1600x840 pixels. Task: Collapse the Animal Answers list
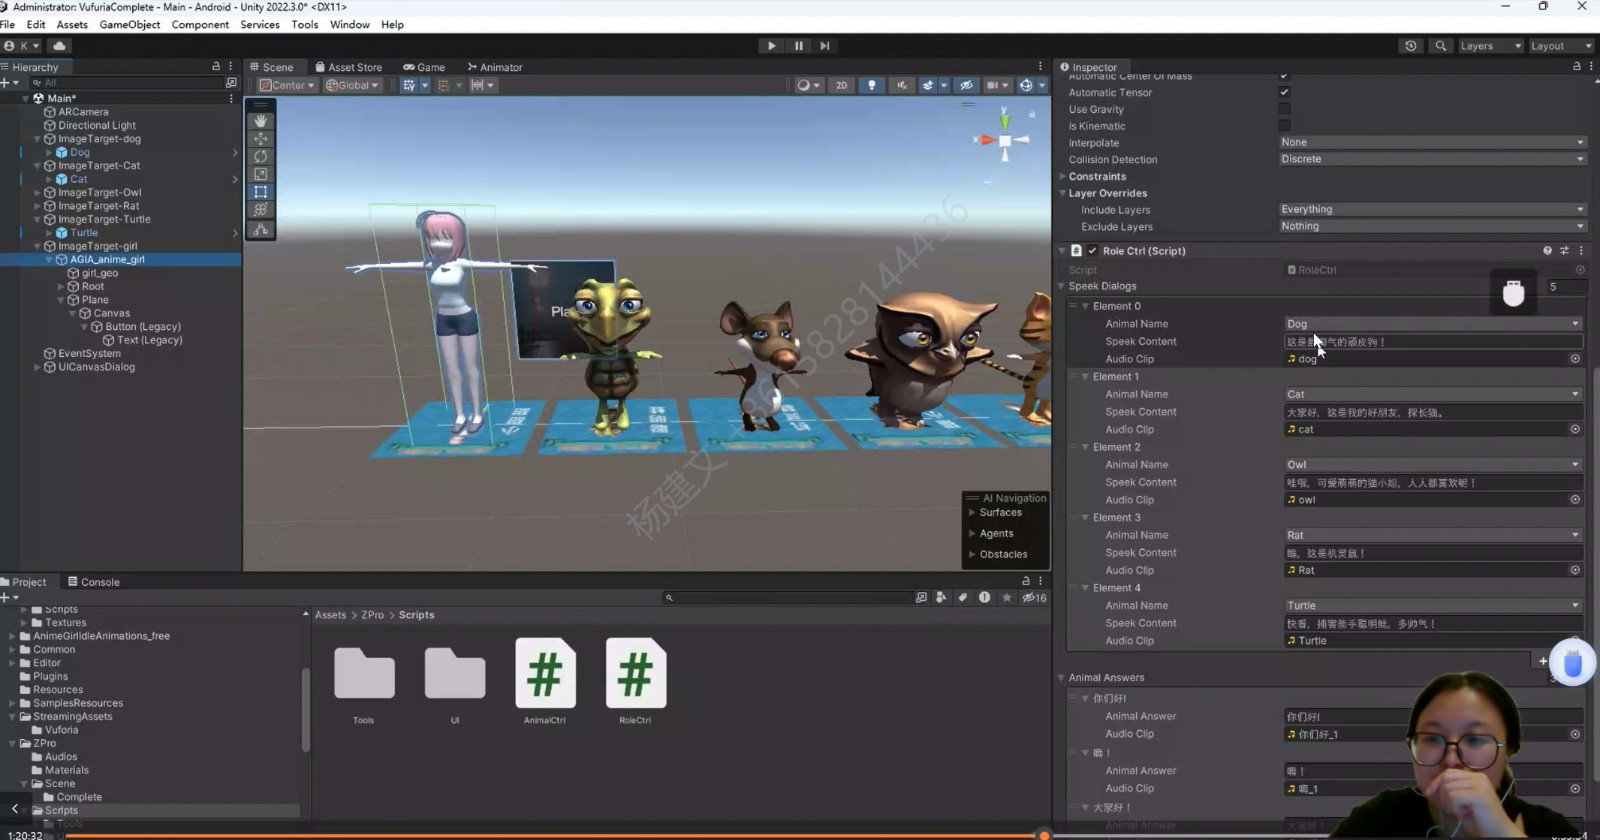[1063, 678]
